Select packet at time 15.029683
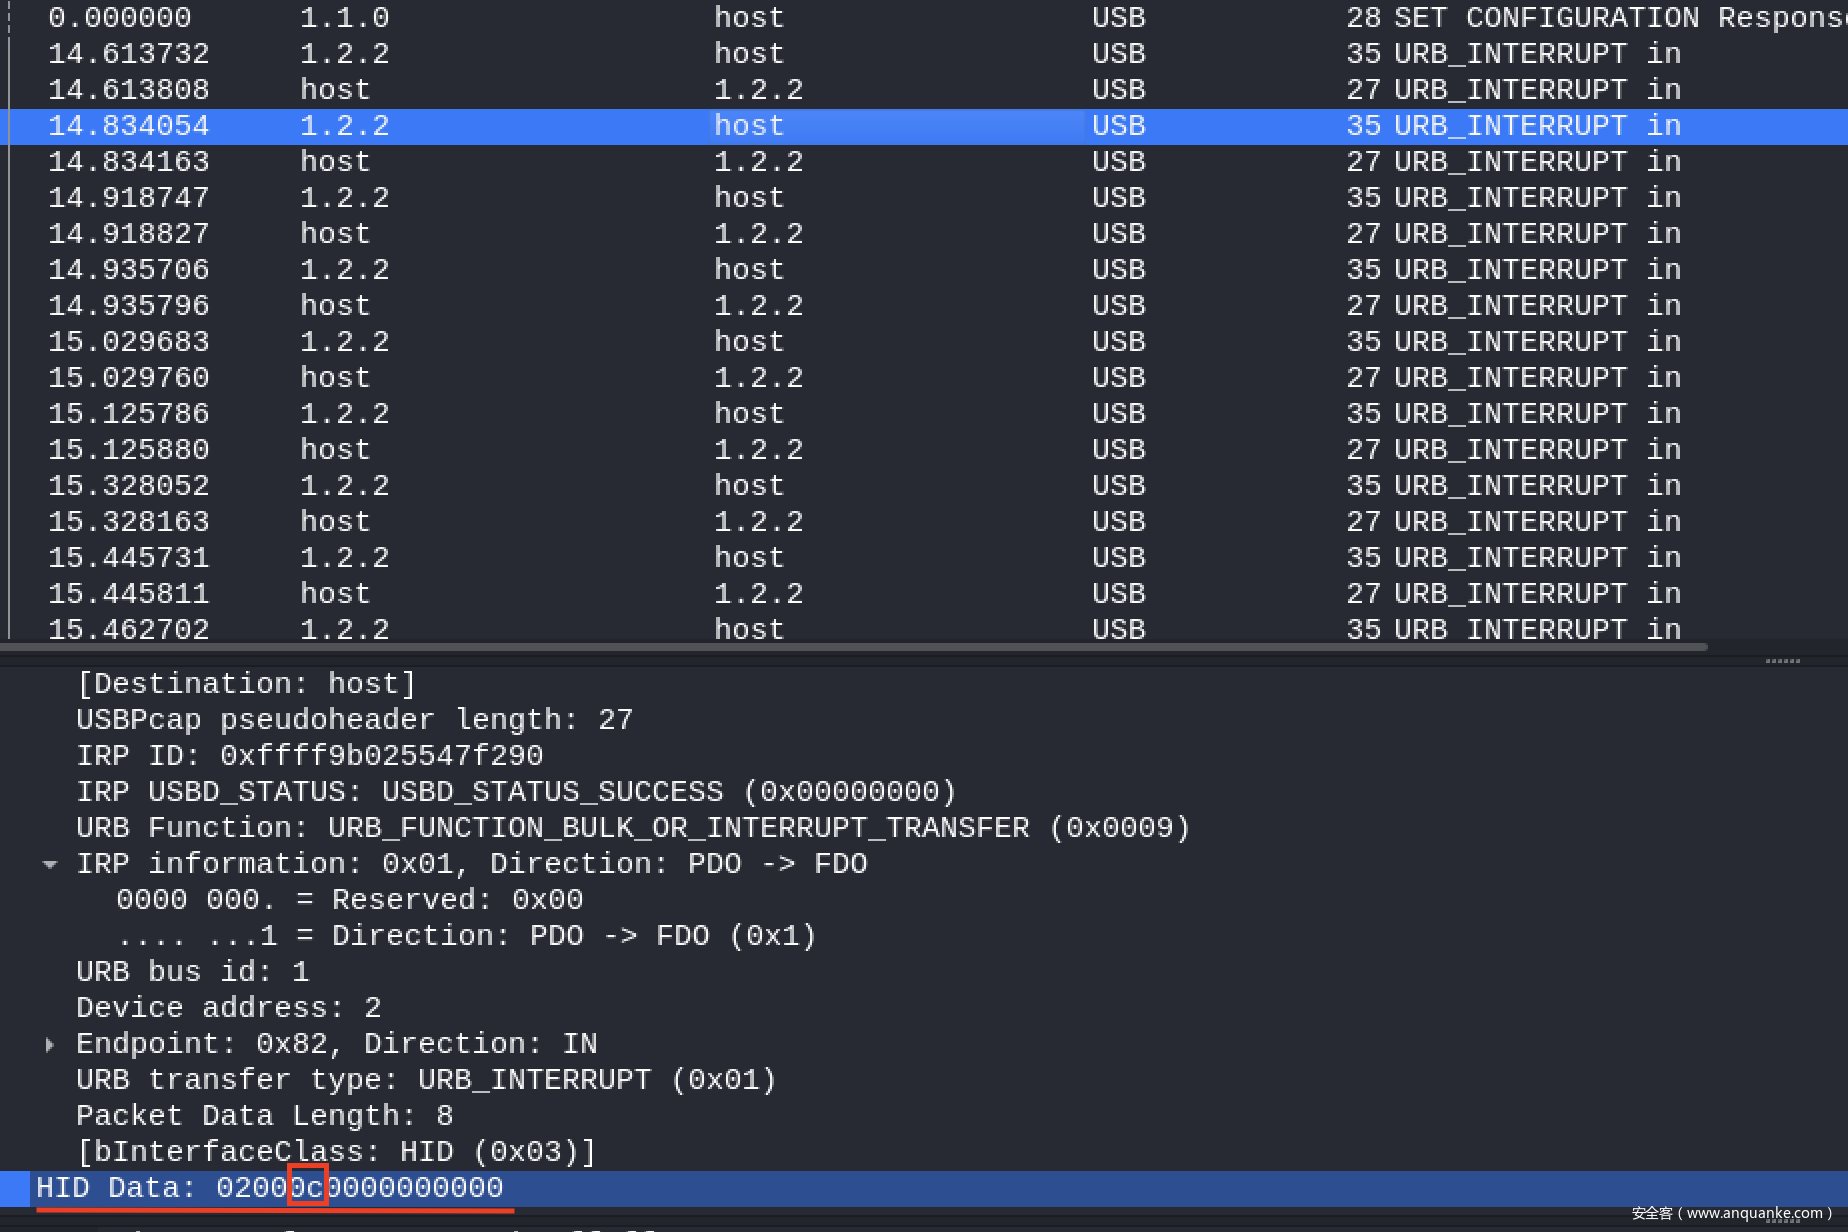 pyautogui.click(x=129, y=342)
